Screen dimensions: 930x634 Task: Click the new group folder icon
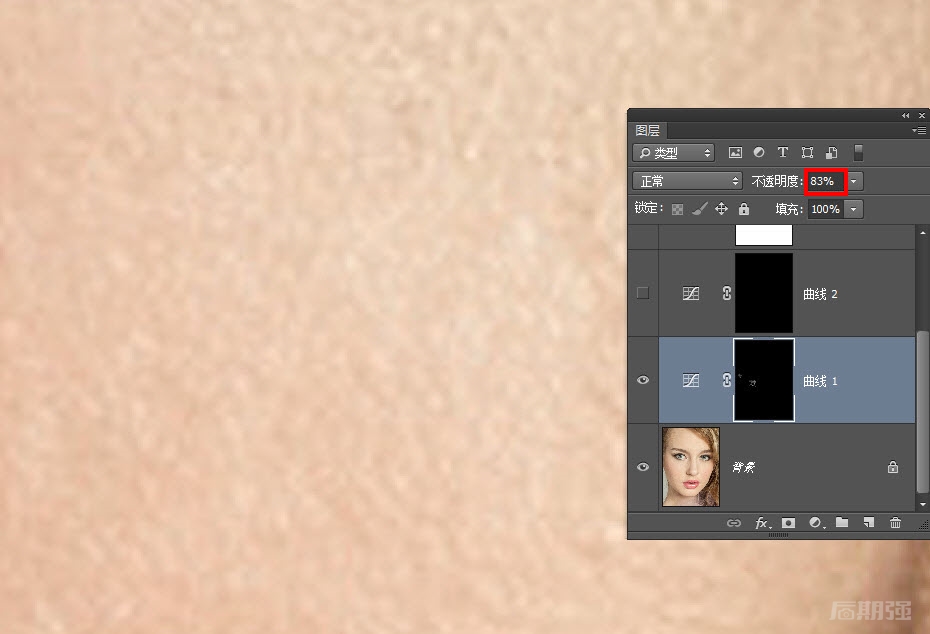pos(842,523)
